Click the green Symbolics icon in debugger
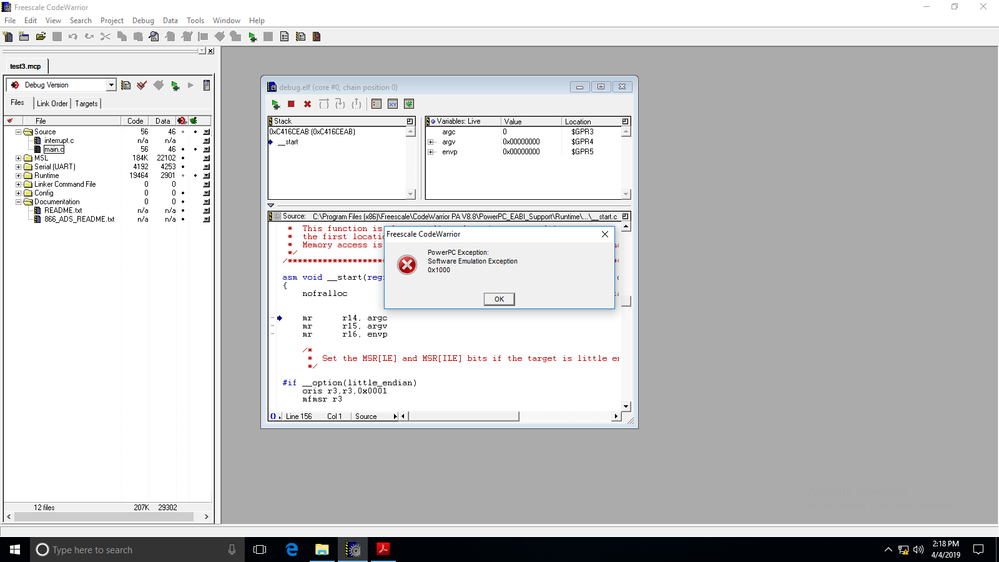 coord(409,104)
